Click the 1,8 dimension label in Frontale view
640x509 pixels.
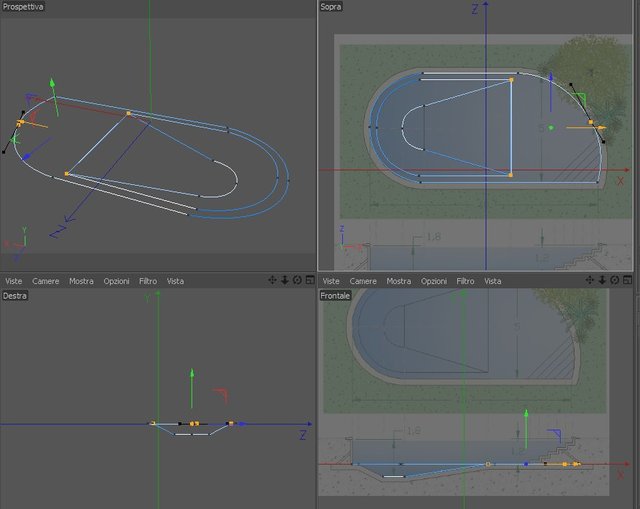(x=413, y=431)
